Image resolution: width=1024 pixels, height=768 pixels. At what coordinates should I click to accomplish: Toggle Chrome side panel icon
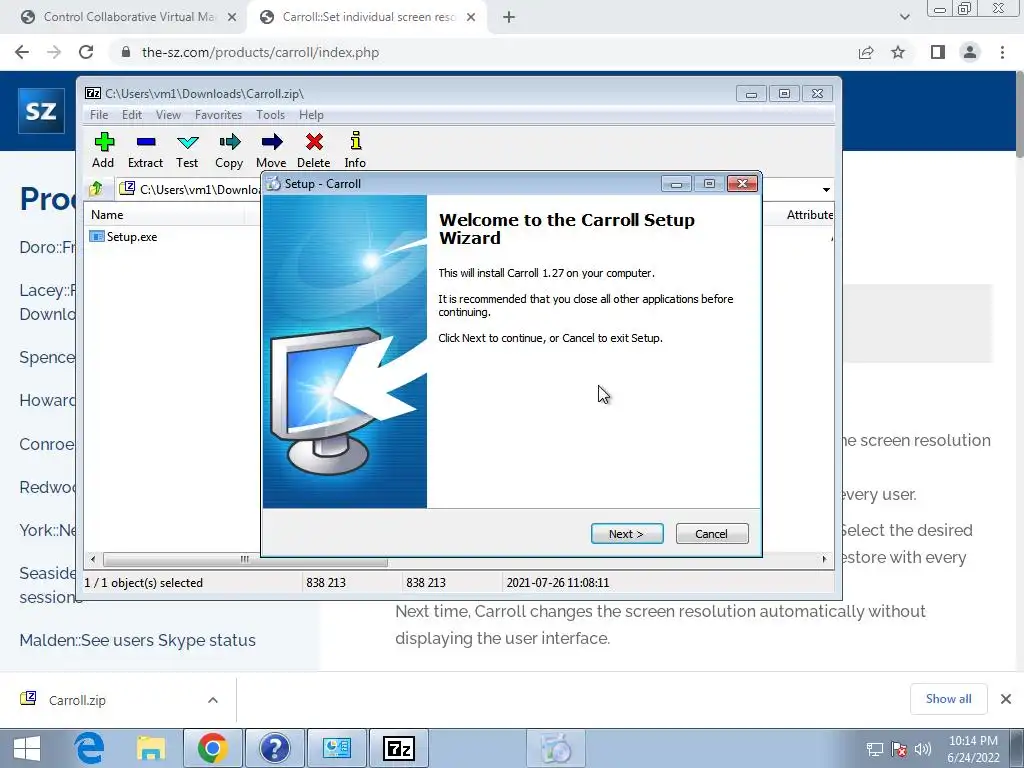(938, 52)
